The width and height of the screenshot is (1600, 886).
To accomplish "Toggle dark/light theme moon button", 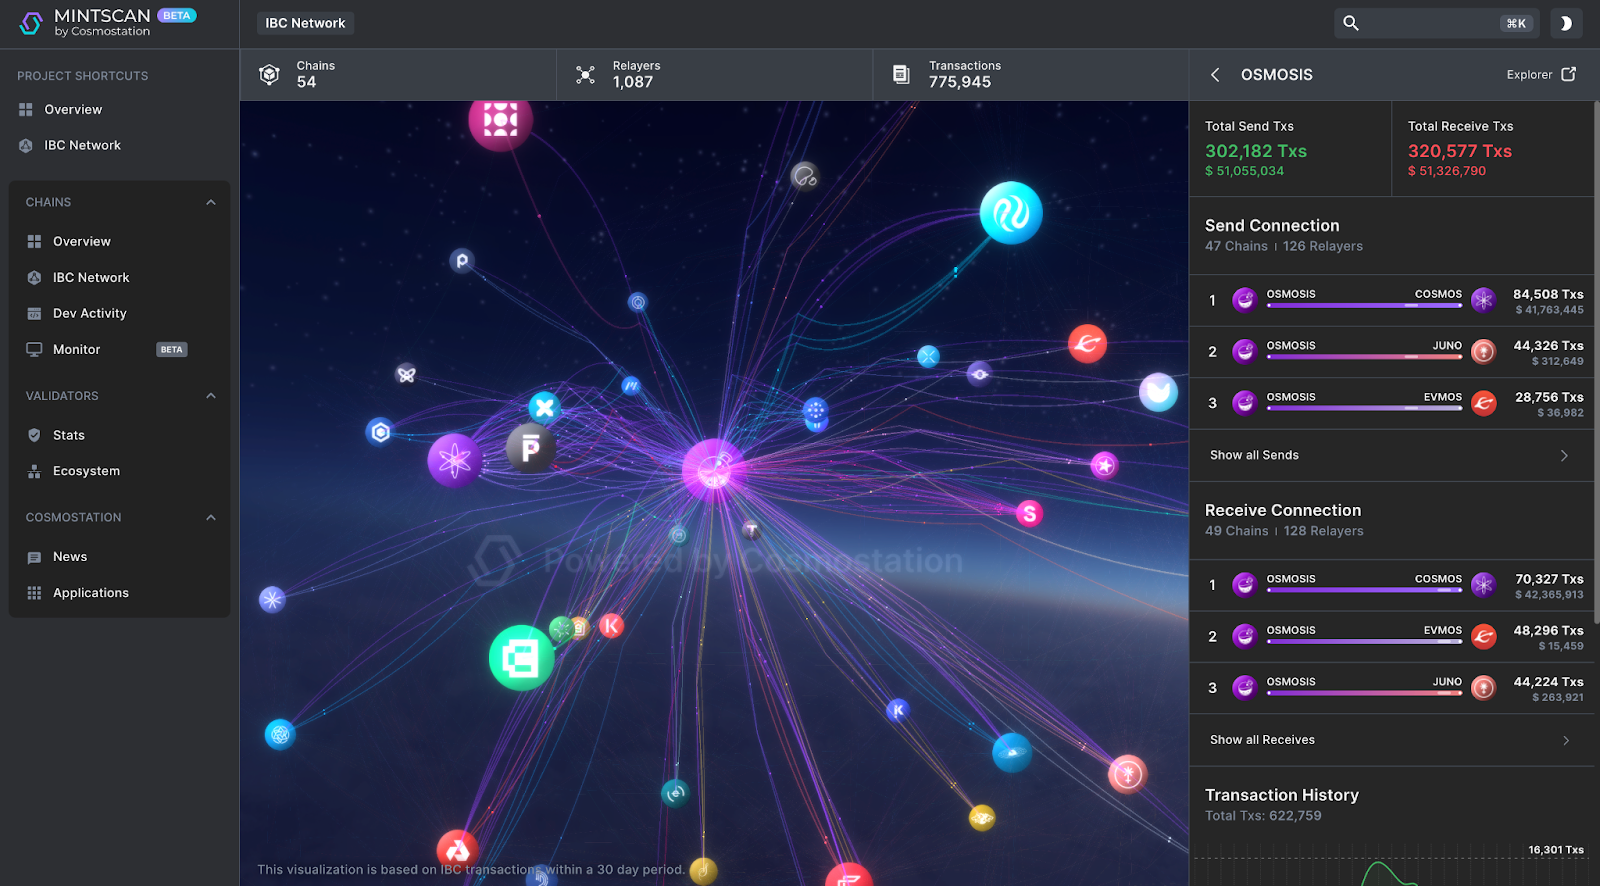I will 1566,23.
